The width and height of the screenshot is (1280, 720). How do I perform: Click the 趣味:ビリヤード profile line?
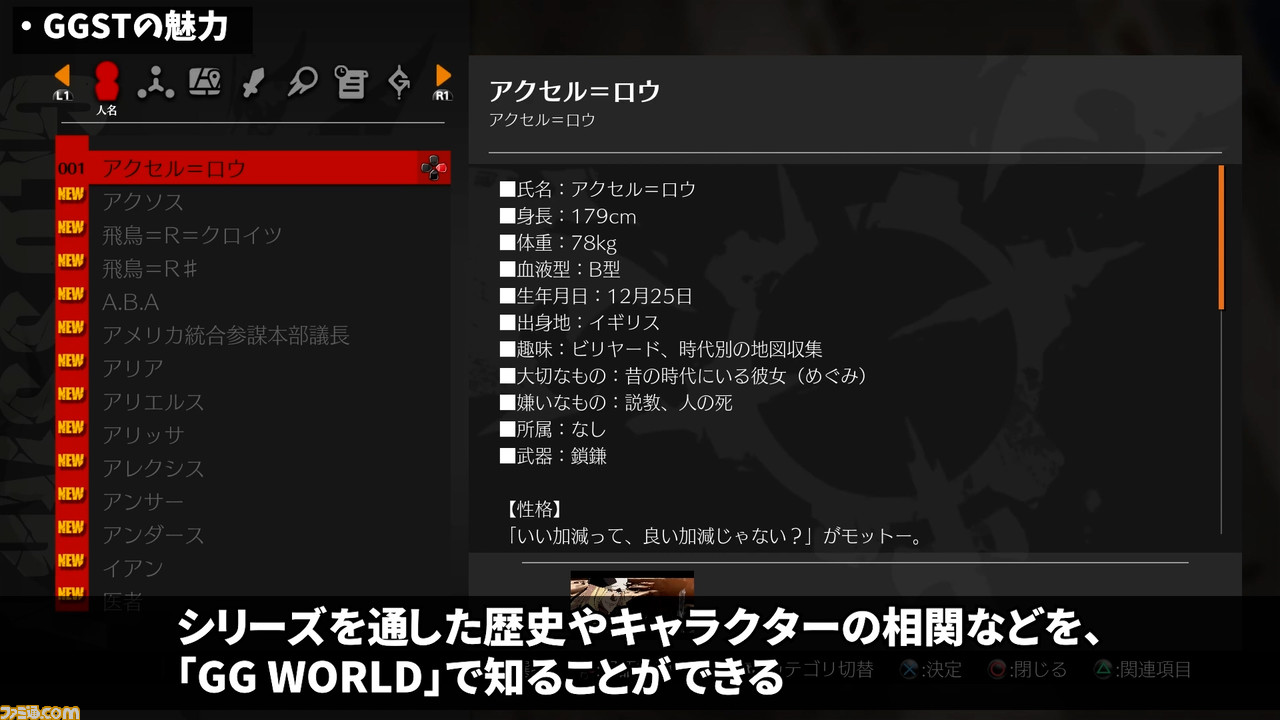coord(661,349)
